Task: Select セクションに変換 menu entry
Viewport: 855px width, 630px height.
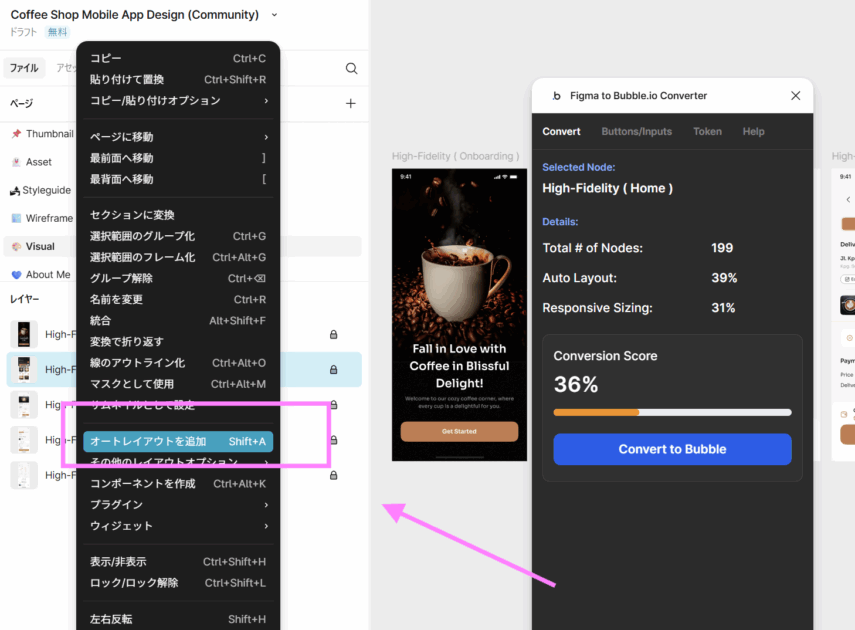Action: click(x=178, y=215)
